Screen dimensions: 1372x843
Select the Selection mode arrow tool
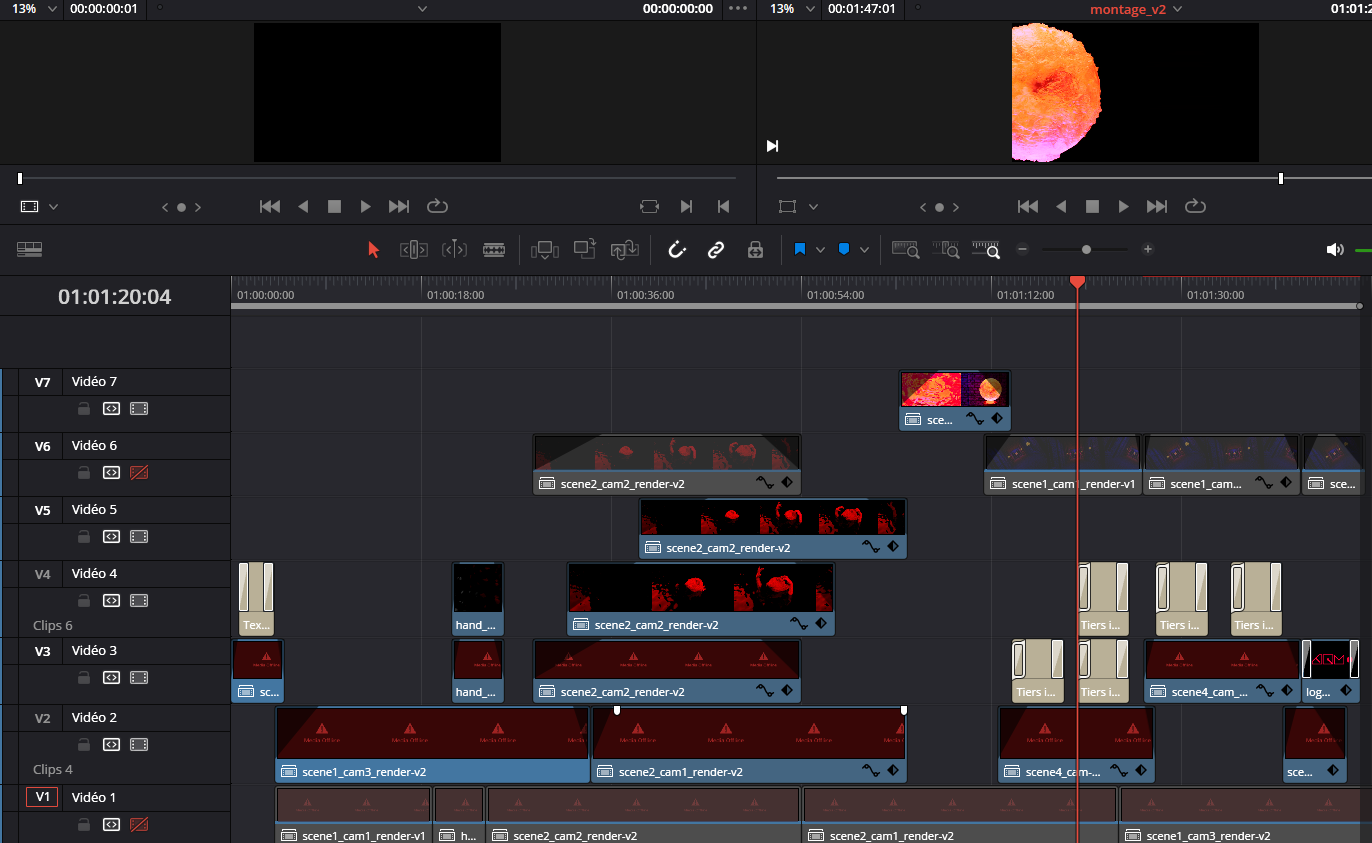click(x=374, y=250)
